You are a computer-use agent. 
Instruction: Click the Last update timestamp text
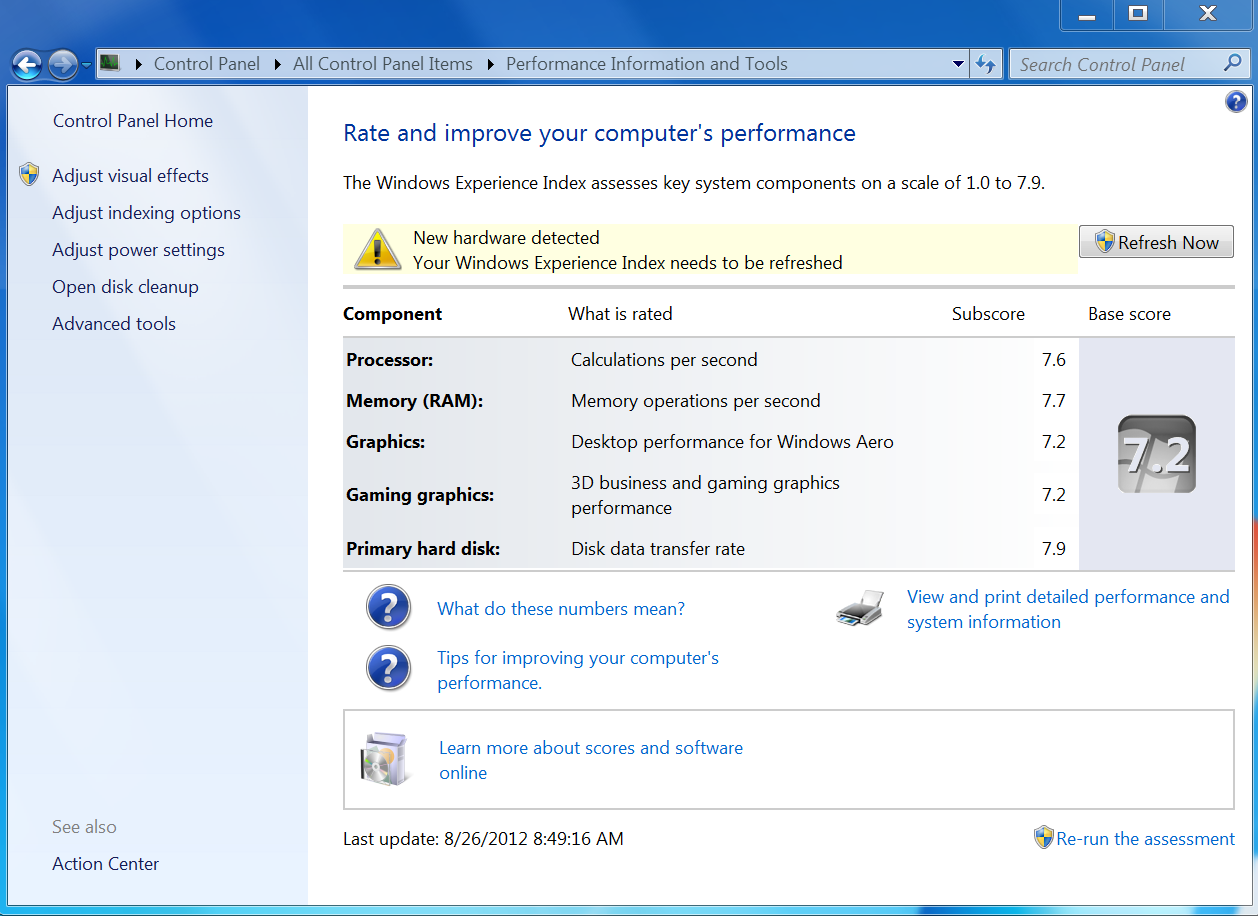(x=483, y=839)
